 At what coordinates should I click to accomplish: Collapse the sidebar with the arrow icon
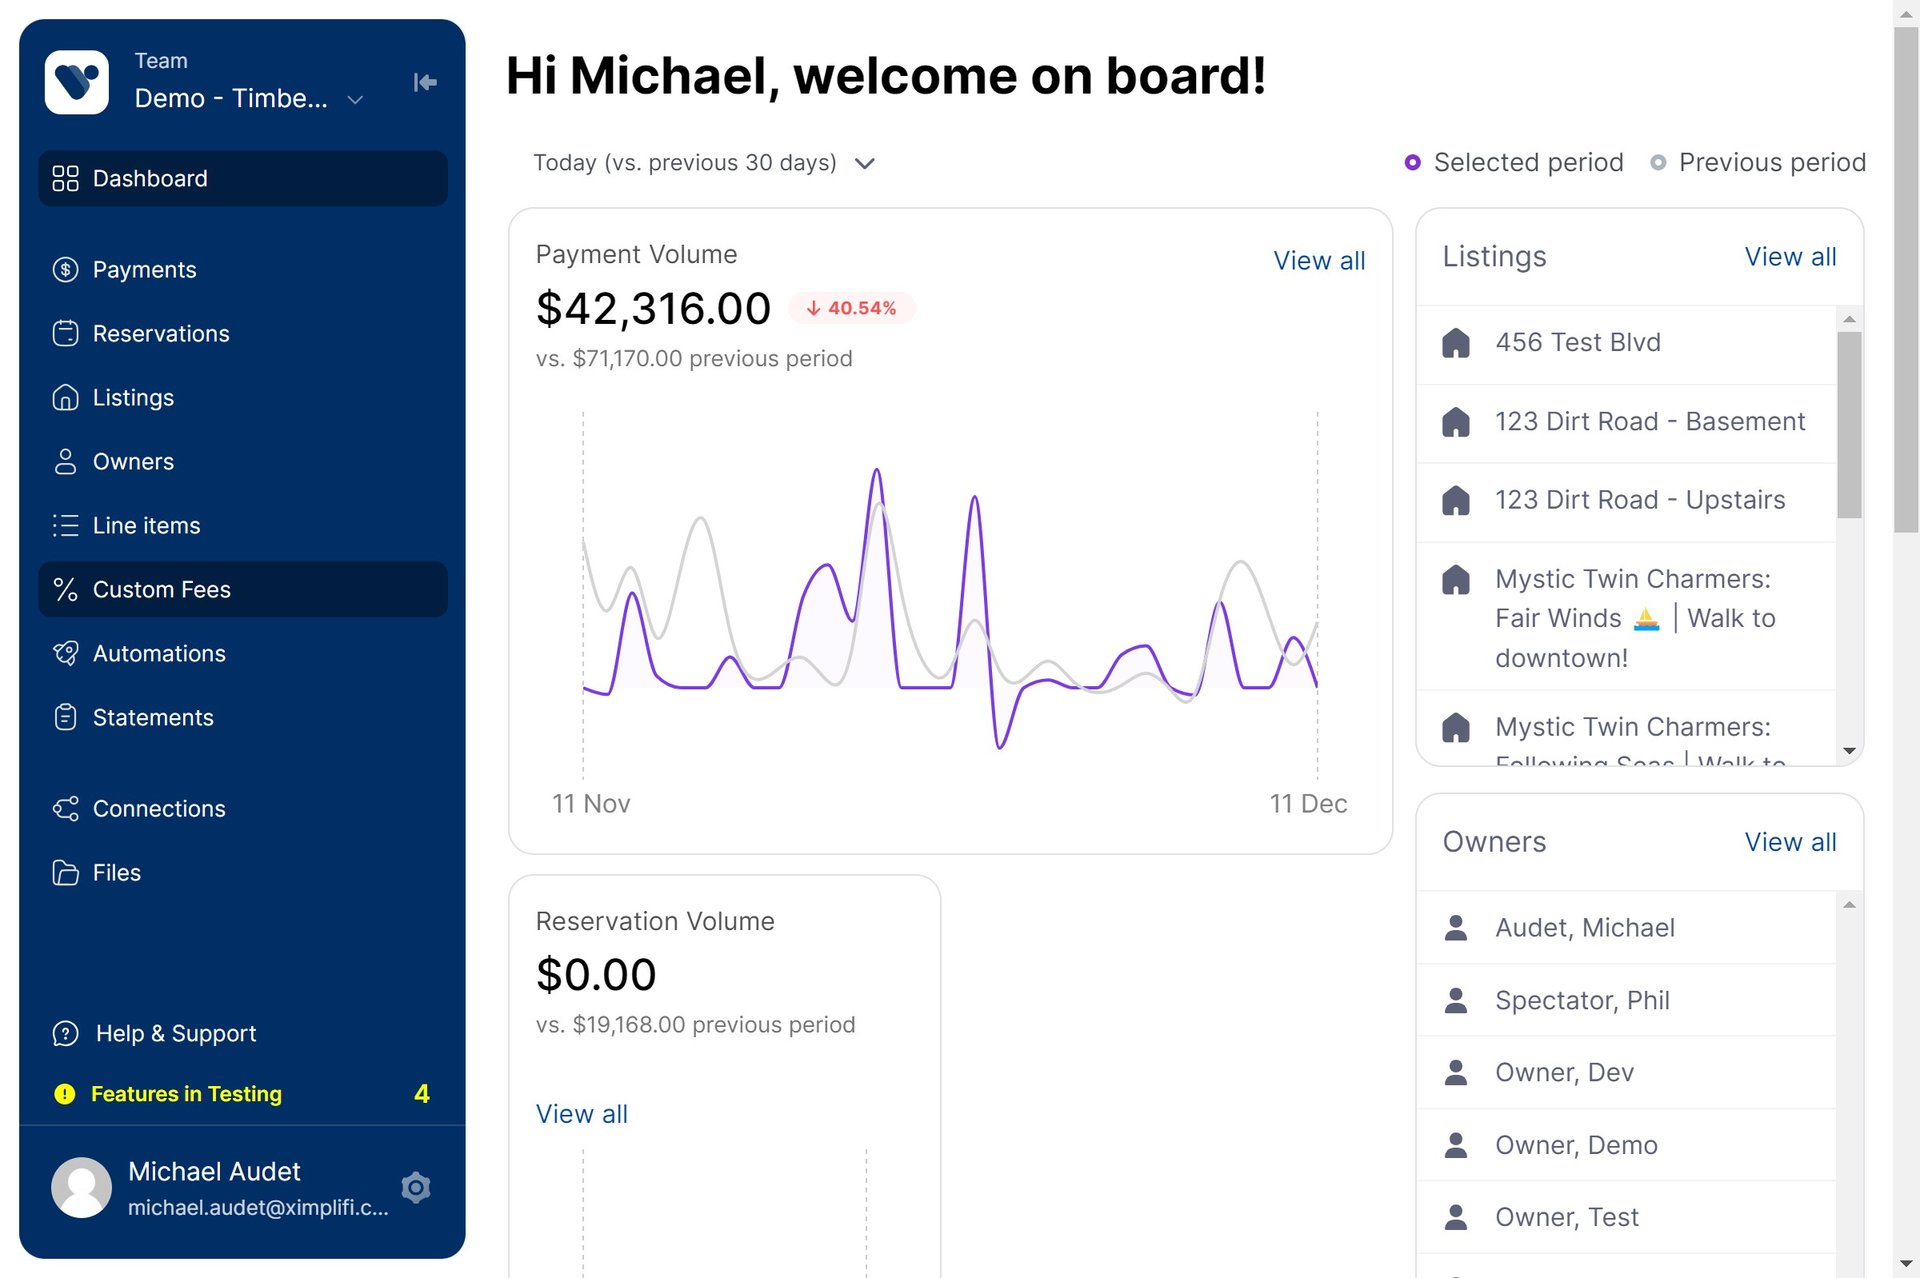click(x=425, y=82)
